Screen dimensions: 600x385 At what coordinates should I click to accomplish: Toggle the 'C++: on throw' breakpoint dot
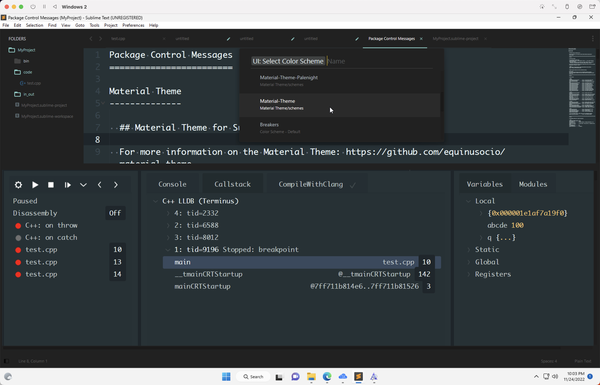[18, 226]
